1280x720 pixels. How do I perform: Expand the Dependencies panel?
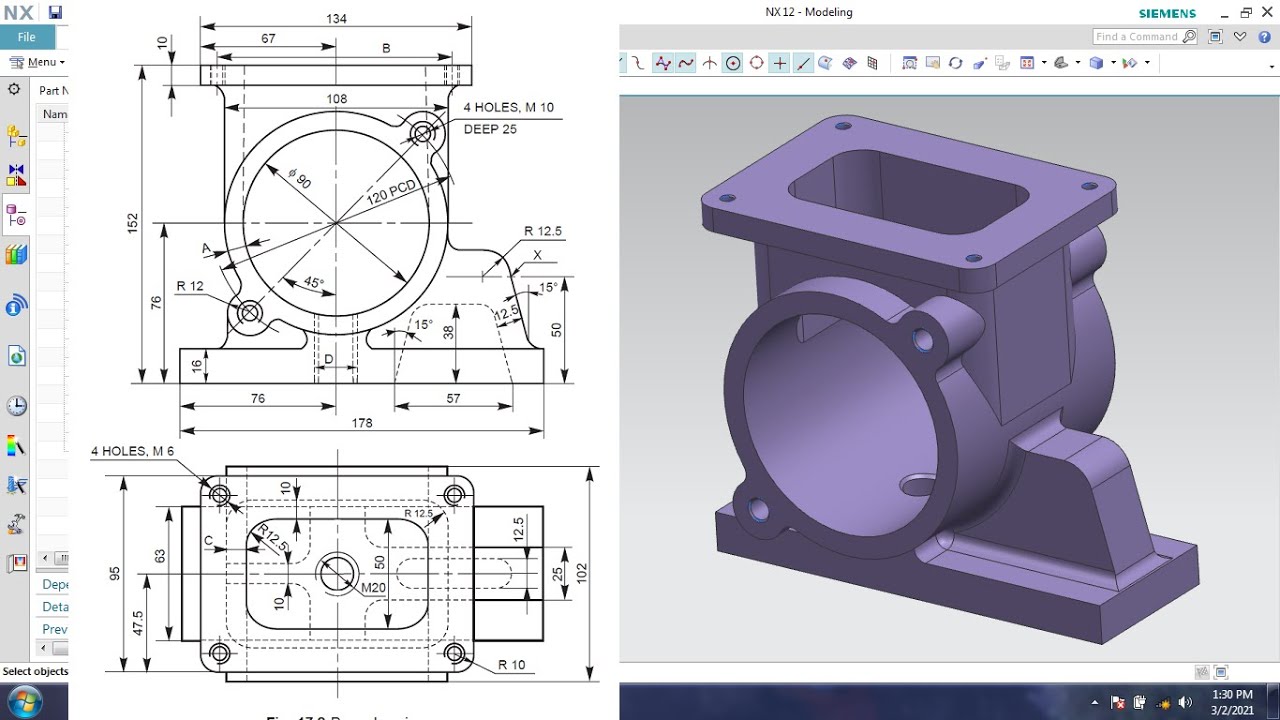(x=54, y=584)
